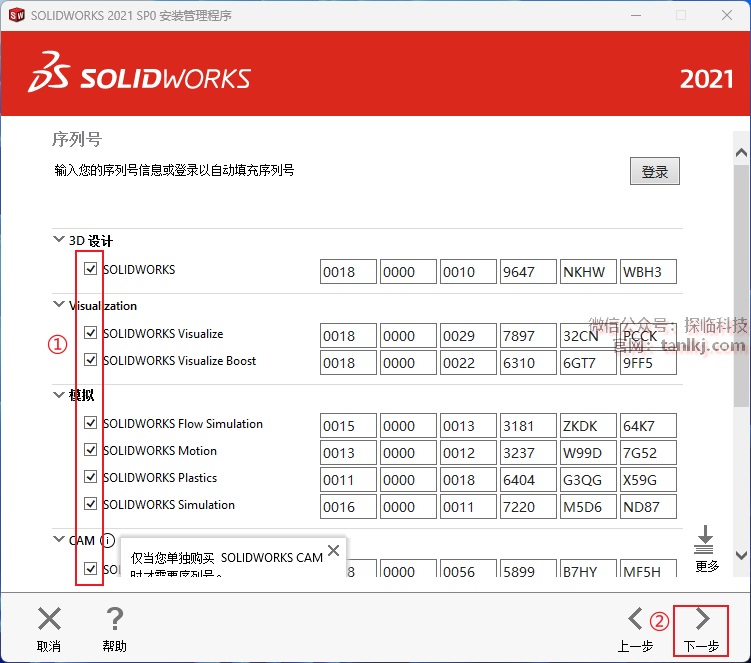751x663 pixels.
Task: Click the Cancel X icon
Action: 49,619
